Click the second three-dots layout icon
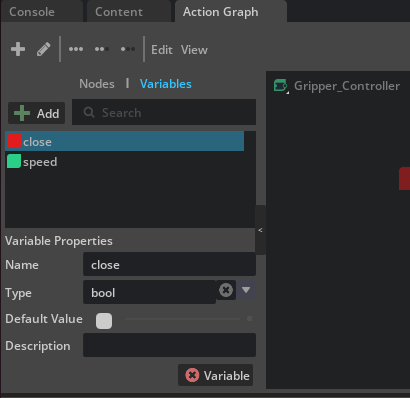410x398 pixels. pos(102,49)
